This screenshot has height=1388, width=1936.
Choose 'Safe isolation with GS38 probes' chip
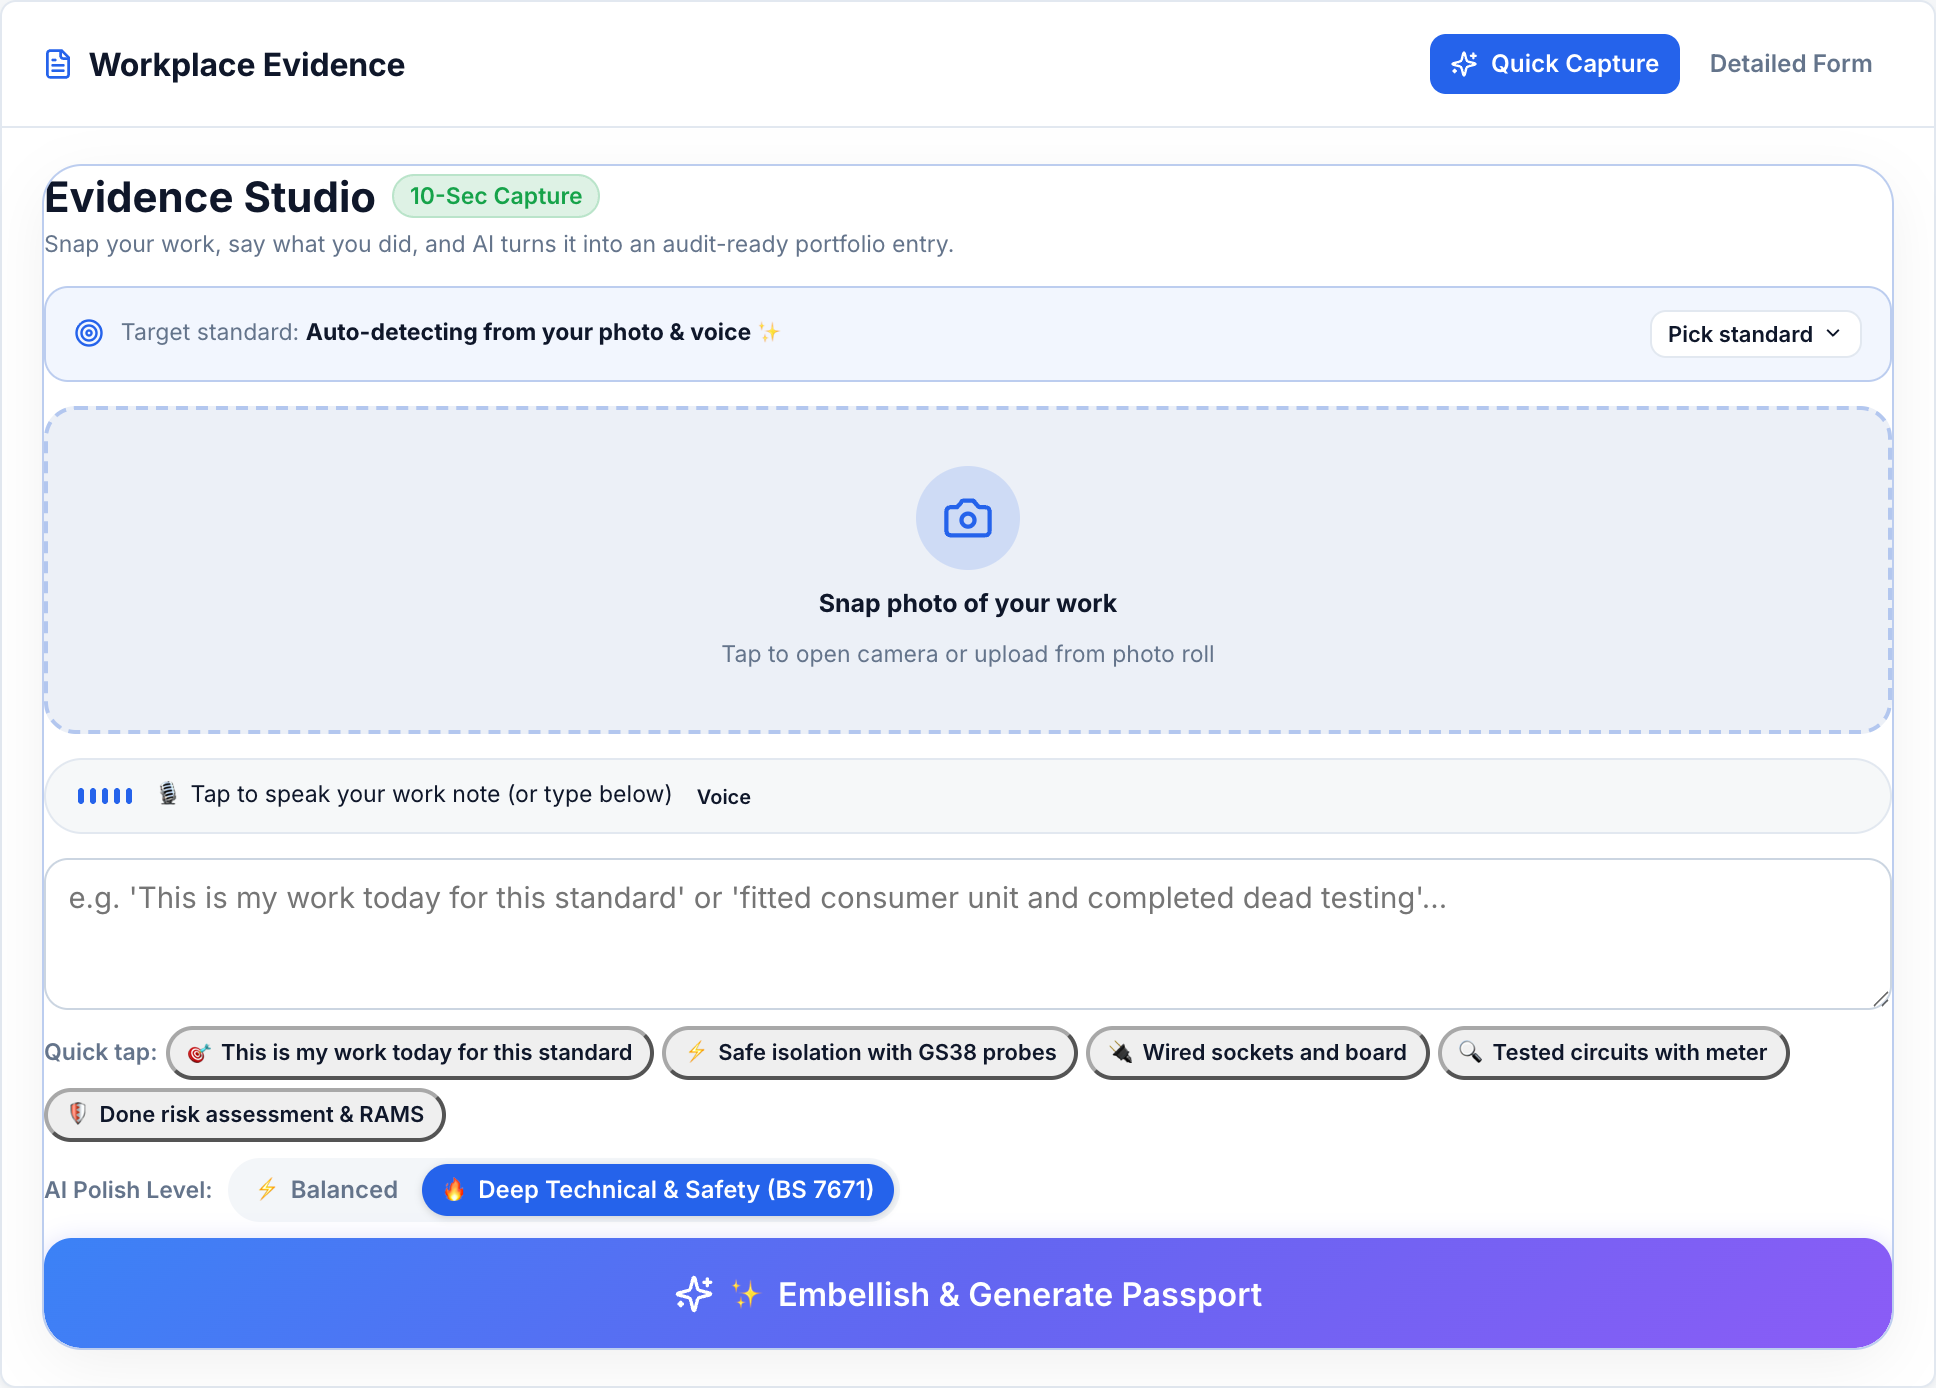click(x=870, y=1053)
